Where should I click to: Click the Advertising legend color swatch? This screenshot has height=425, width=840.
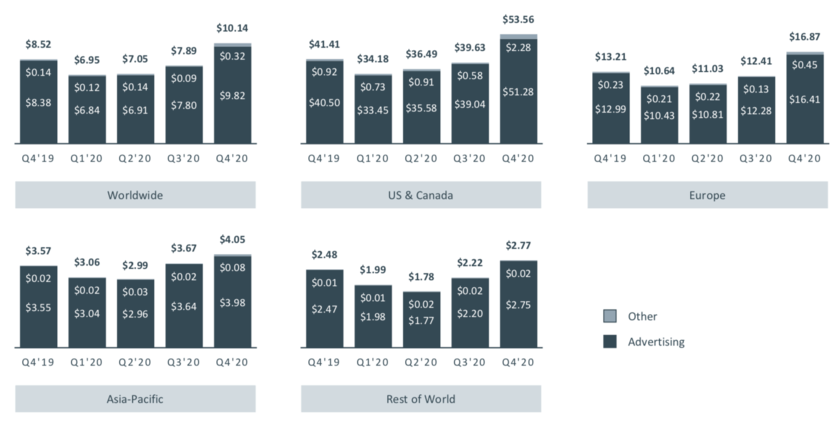click(610, 341)
